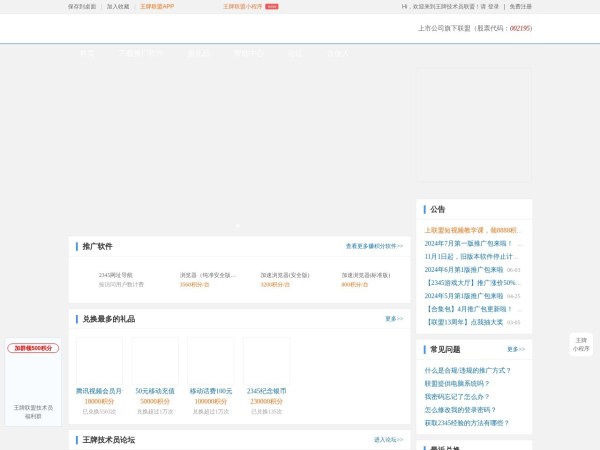
Task: Click the 加群领500积分 badge
Action: pos(33,348)
